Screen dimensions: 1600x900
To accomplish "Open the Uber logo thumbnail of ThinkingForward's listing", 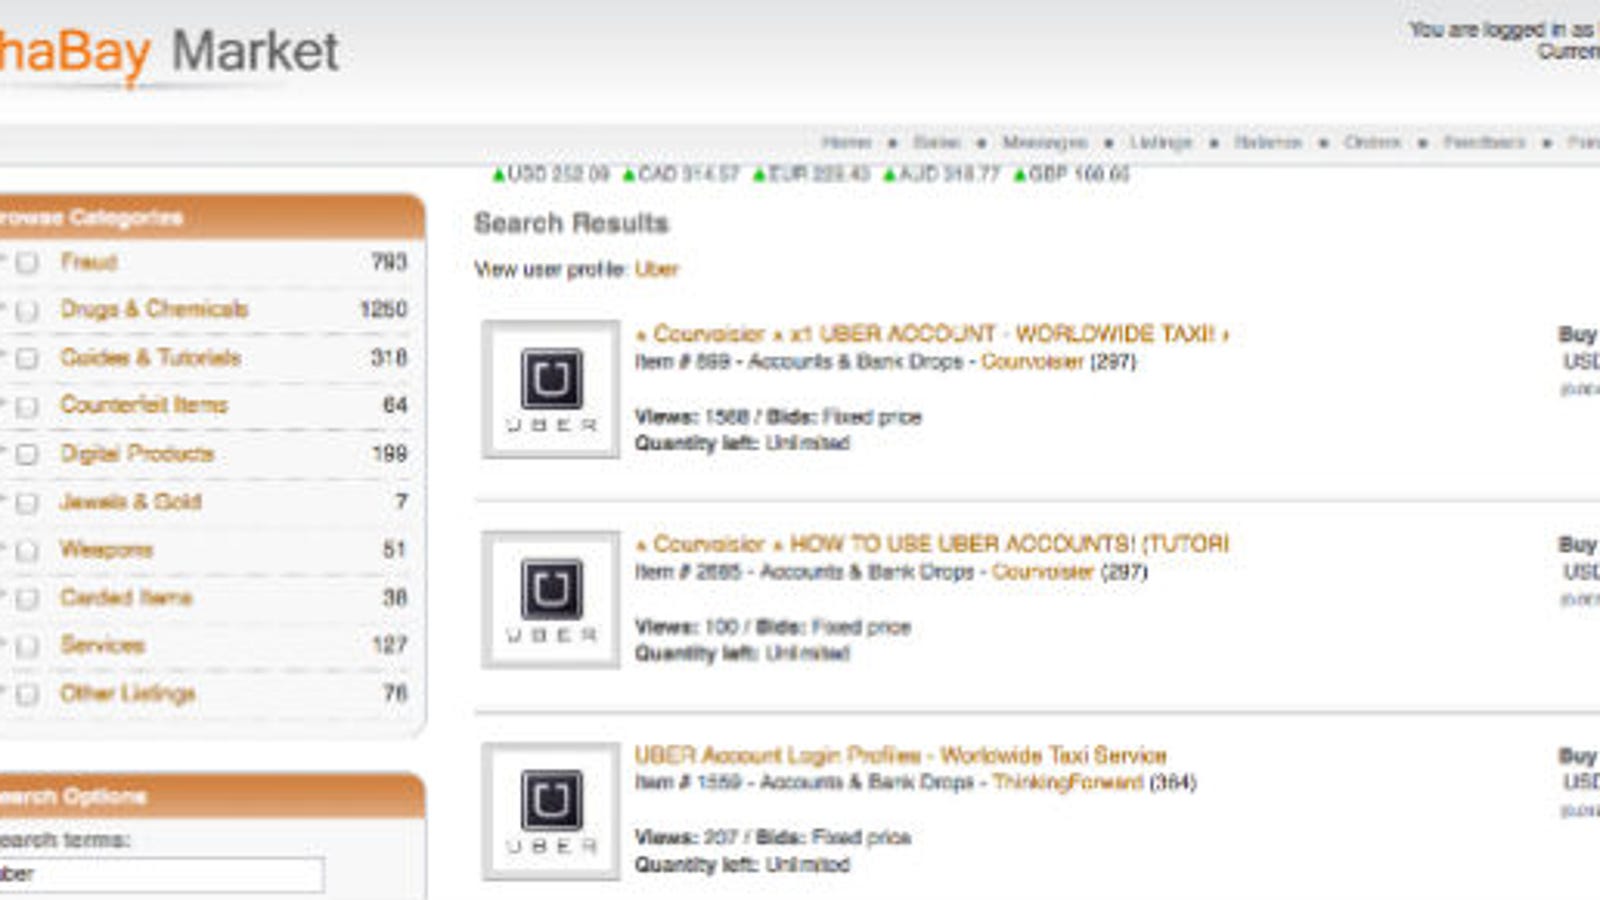I will pyautogui.click(x=551, y=811).
